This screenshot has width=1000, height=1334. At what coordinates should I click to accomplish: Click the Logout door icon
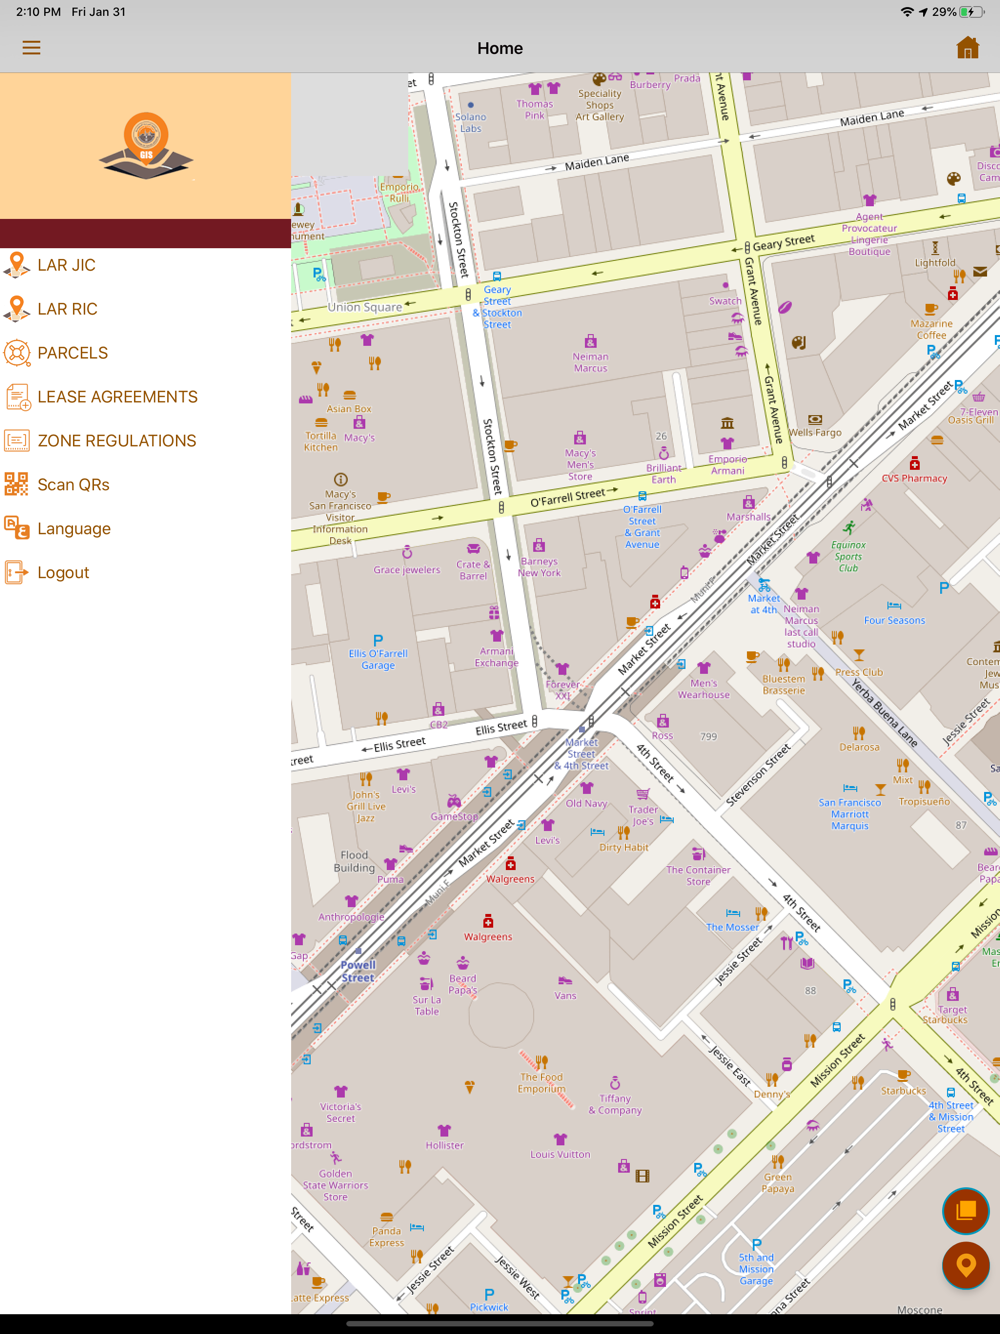pyautogui.click(x=17, y=573)
